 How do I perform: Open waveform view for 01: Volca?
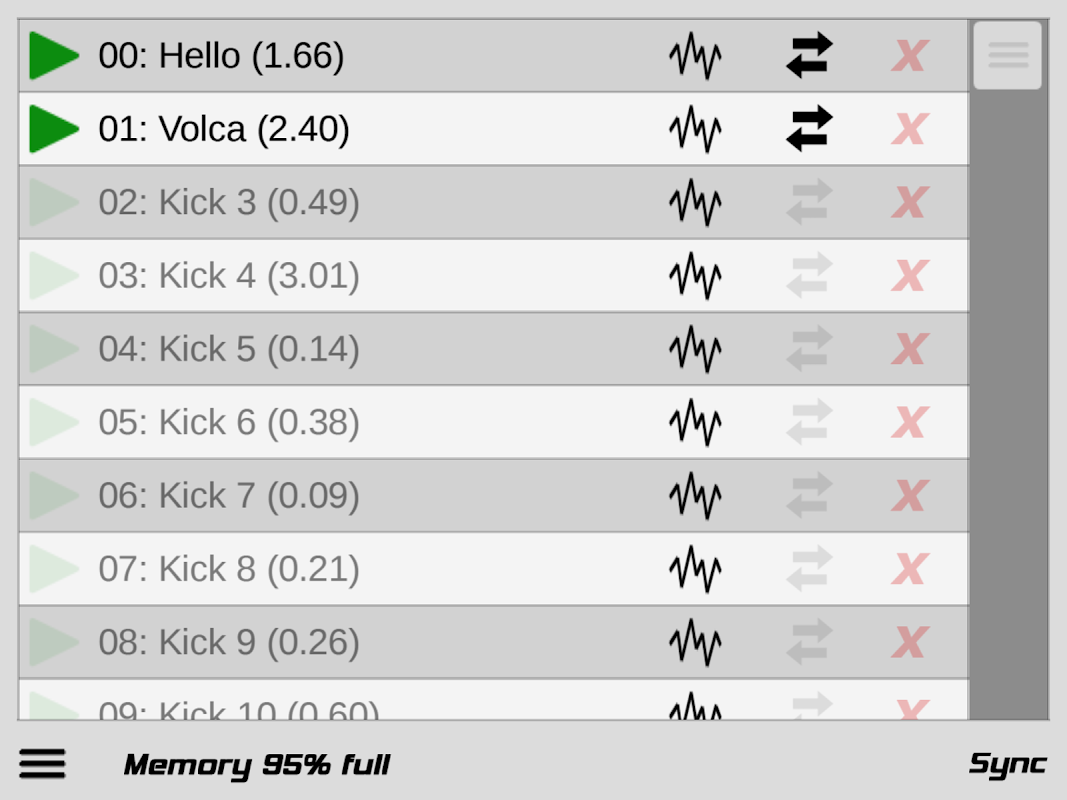(695, 129)
